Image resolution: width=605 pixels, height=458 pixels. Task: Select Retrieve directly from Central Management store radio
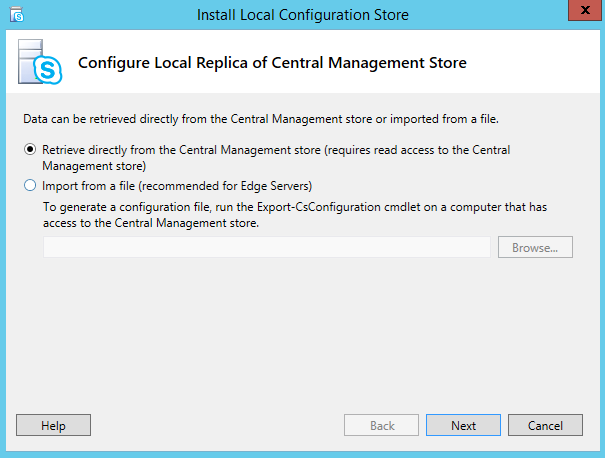pos(30,149)
